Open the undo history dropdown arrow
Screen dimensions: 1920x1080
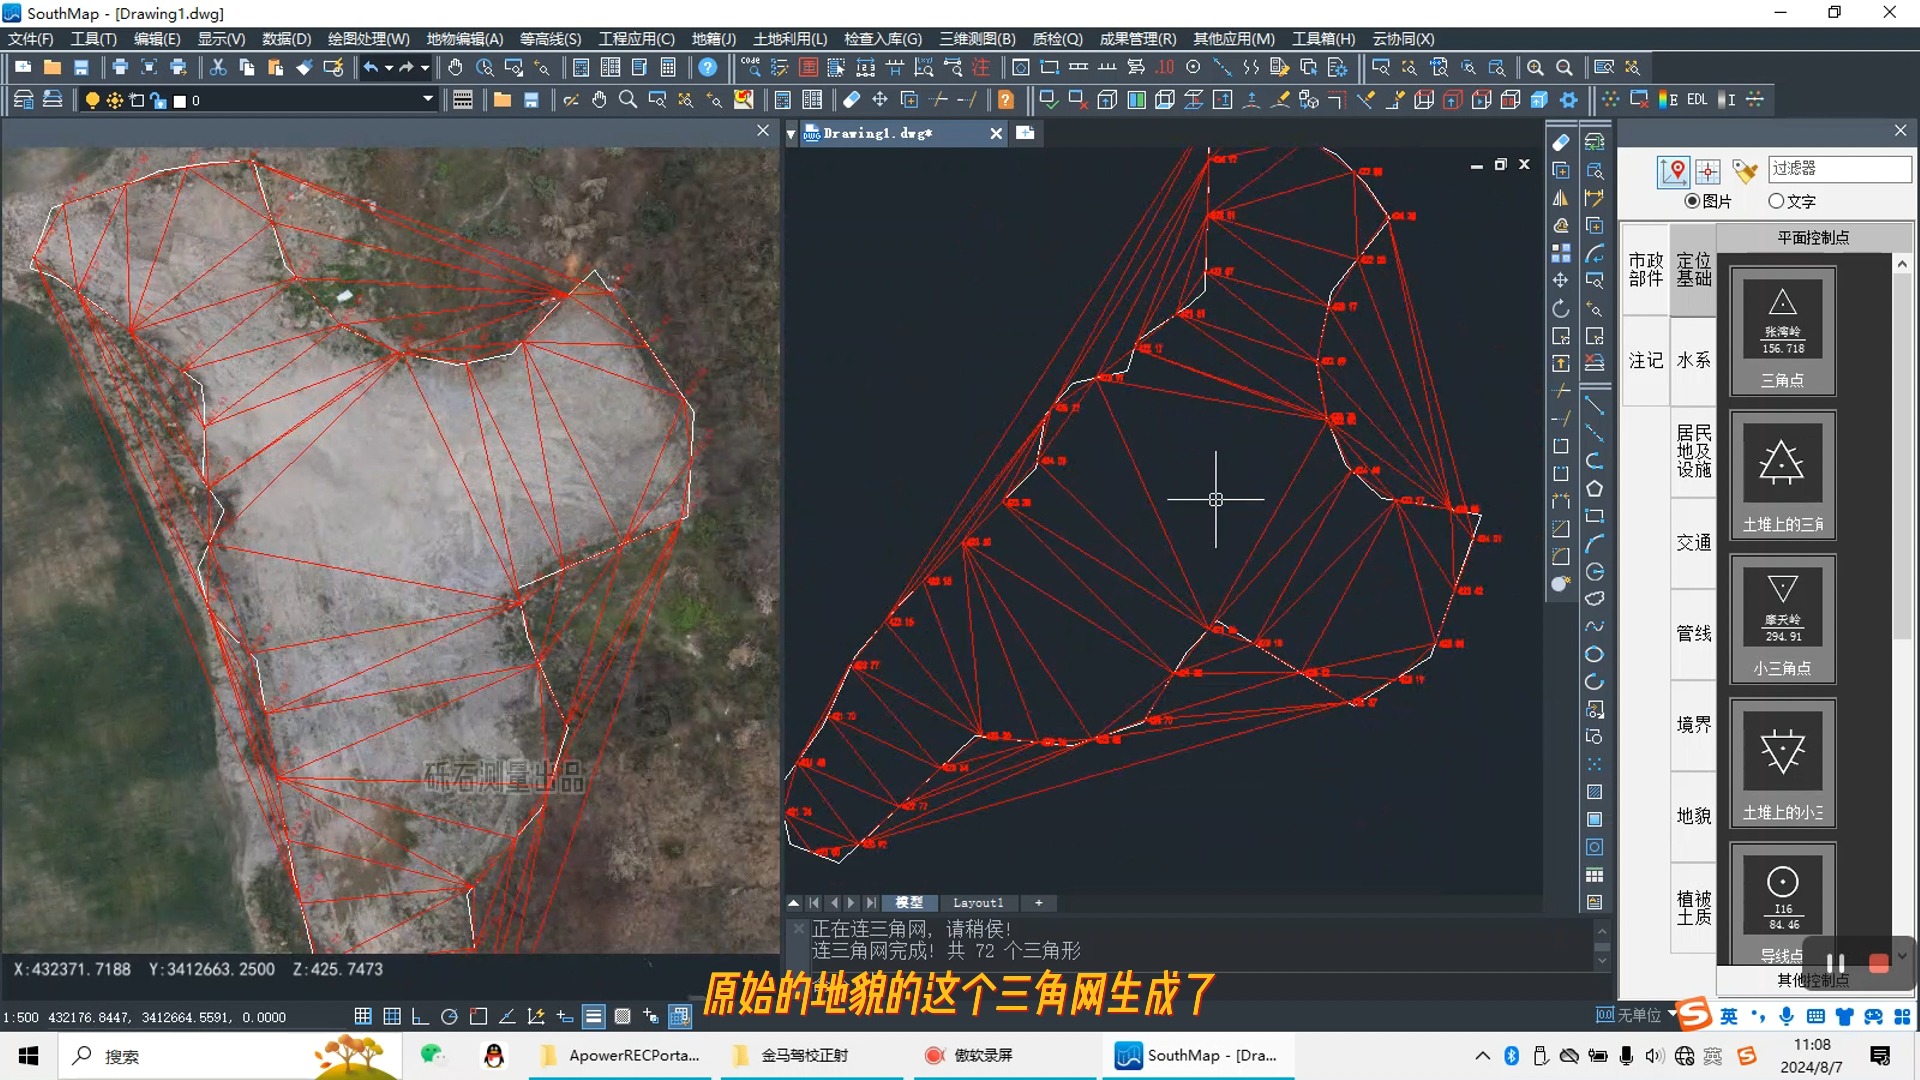[388, 68]
